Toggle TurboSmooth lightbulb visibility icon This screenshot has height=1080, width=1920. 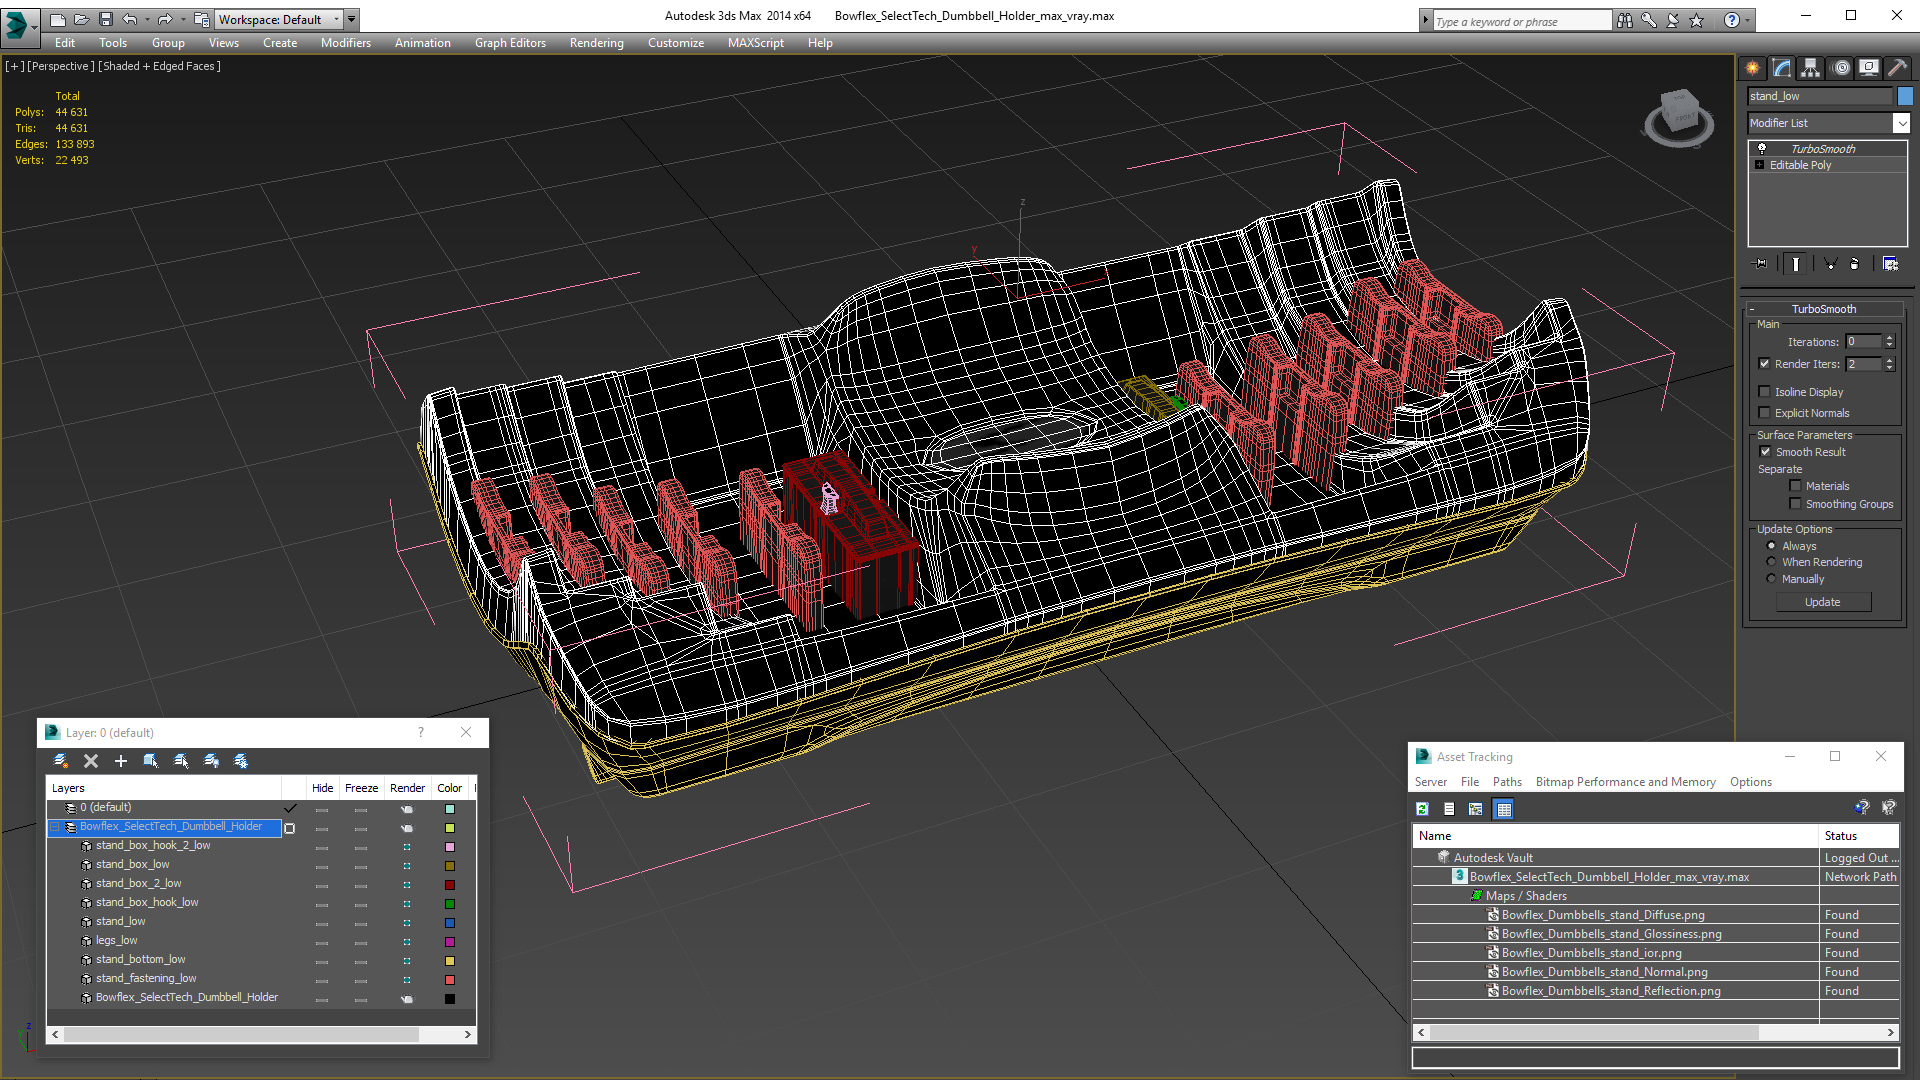[x=1762, y=148]
